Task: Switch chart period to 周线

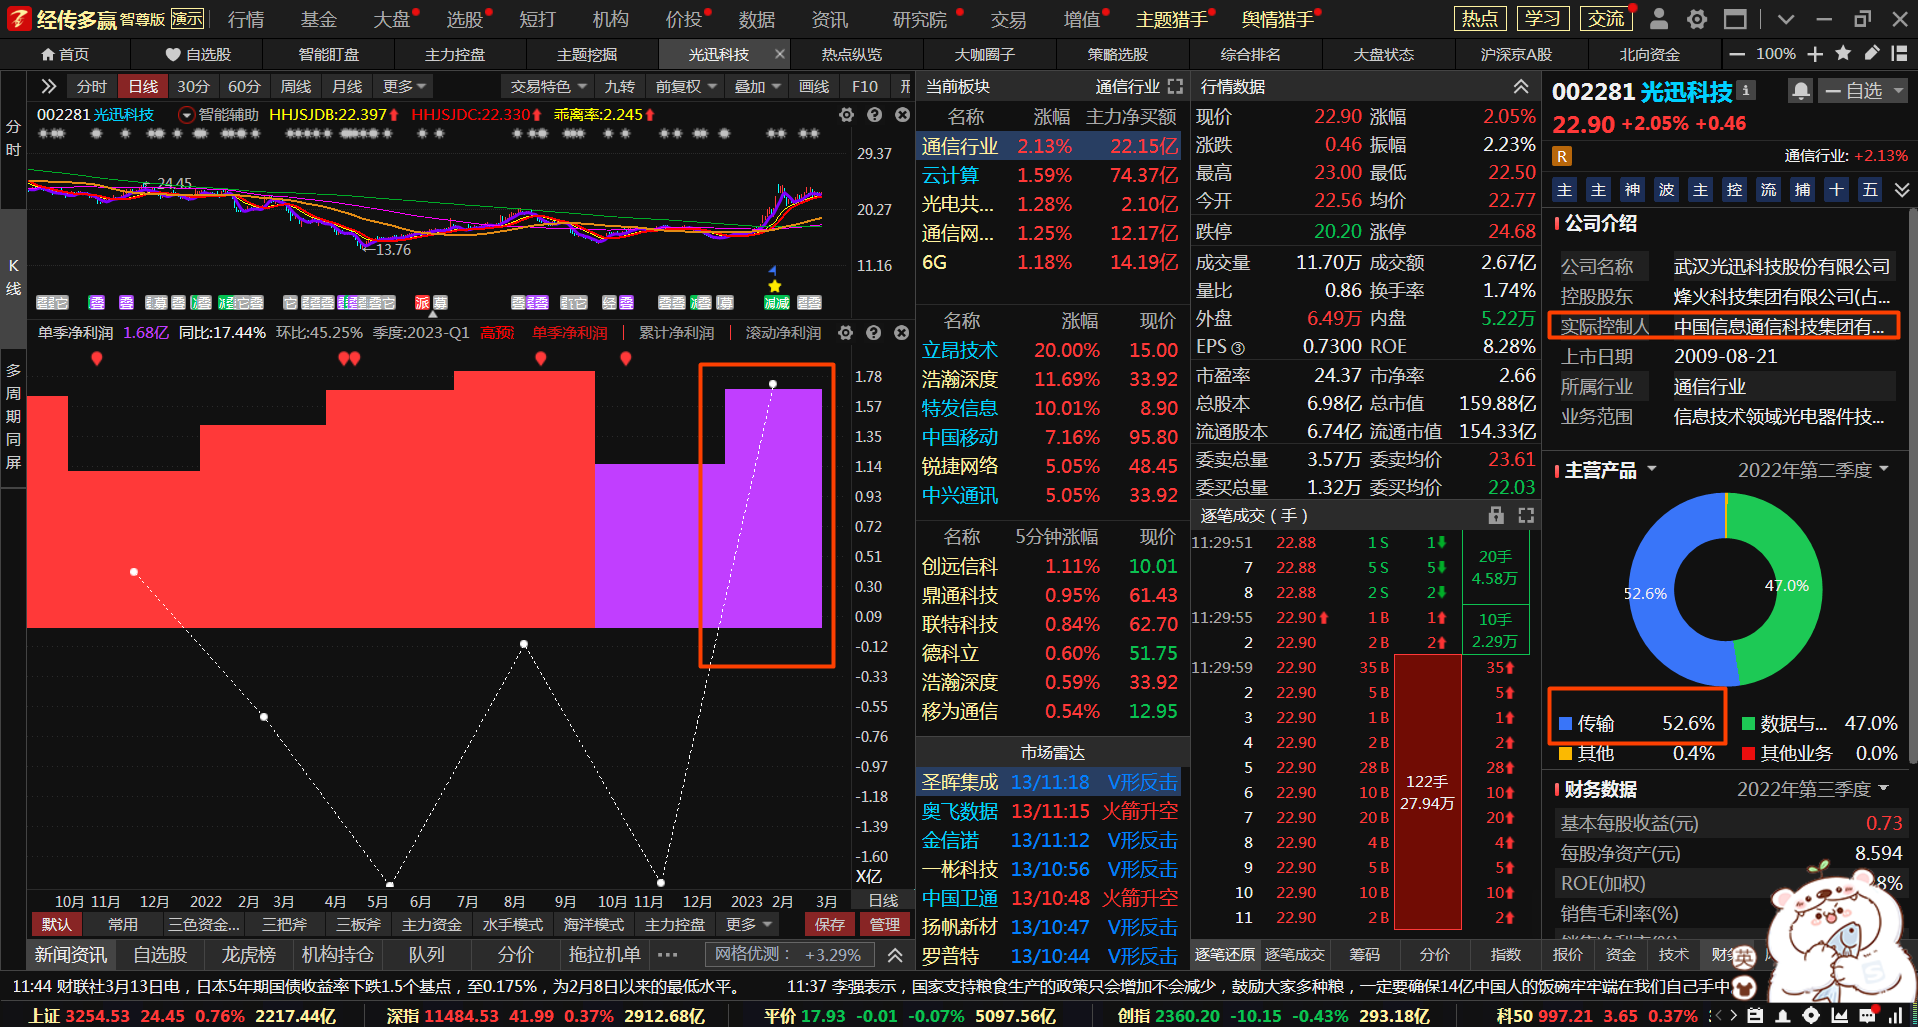Action: (296, 87)
